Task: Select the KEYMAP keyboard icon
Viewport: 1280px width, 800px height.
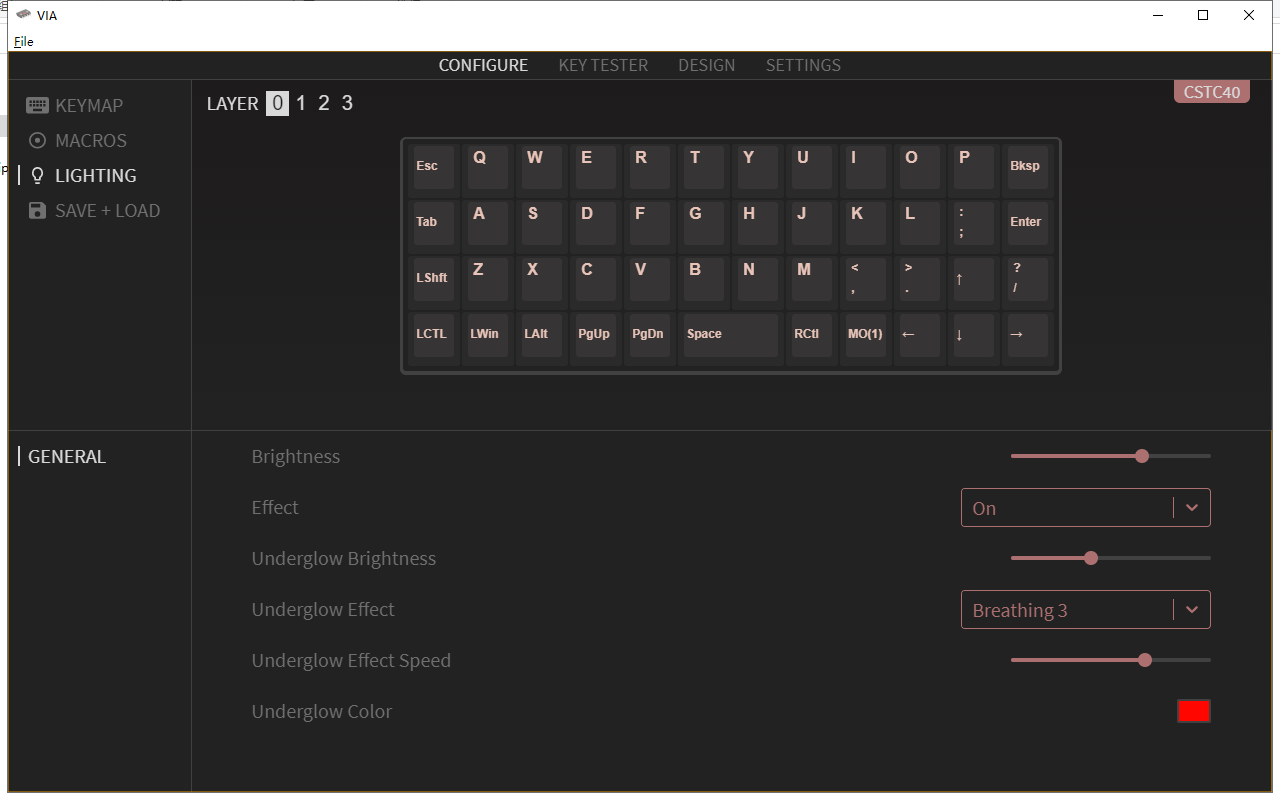Action: [38, 105]
